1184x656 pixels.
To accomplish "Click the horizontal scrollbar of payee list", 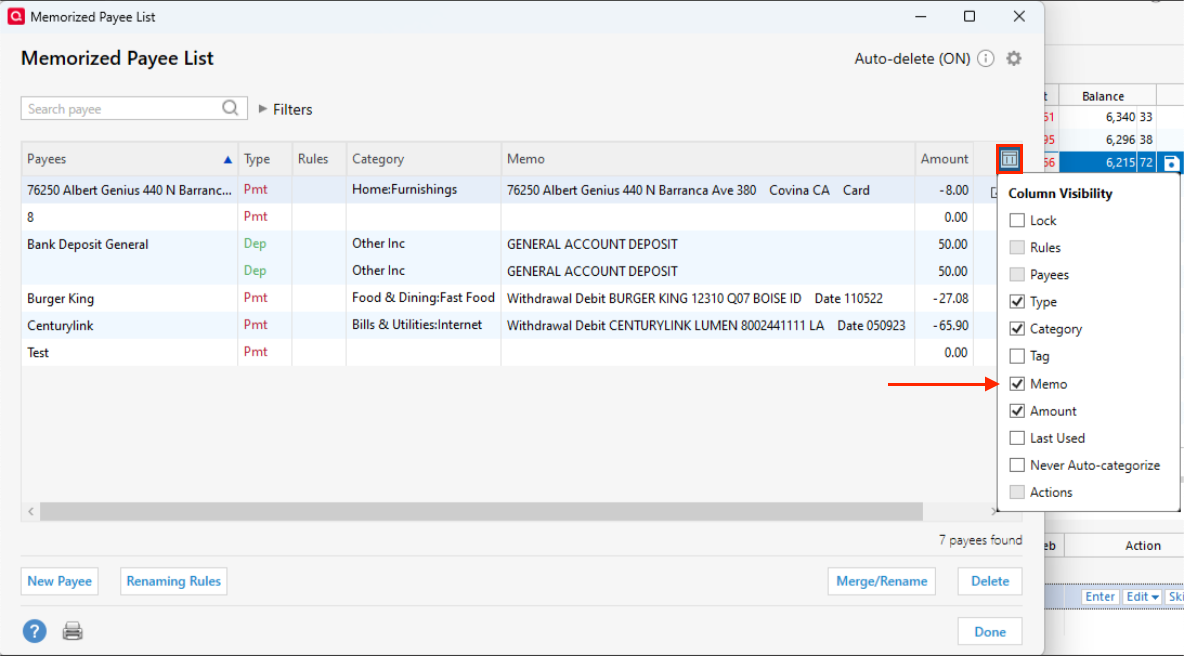I will (480, 511).
